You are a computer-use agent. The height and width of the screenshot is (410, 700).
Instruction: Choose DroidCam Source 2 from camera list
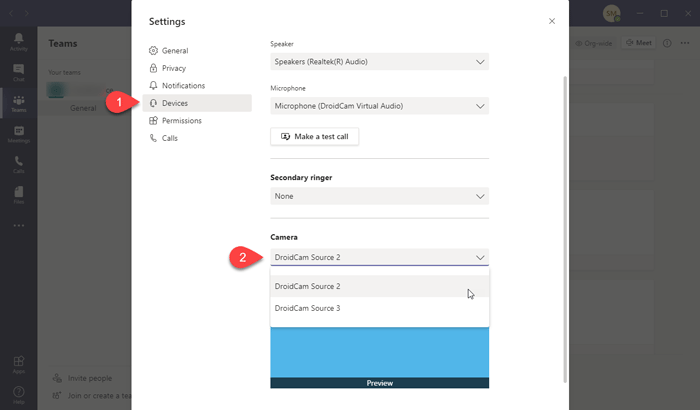tap(379, 286)
